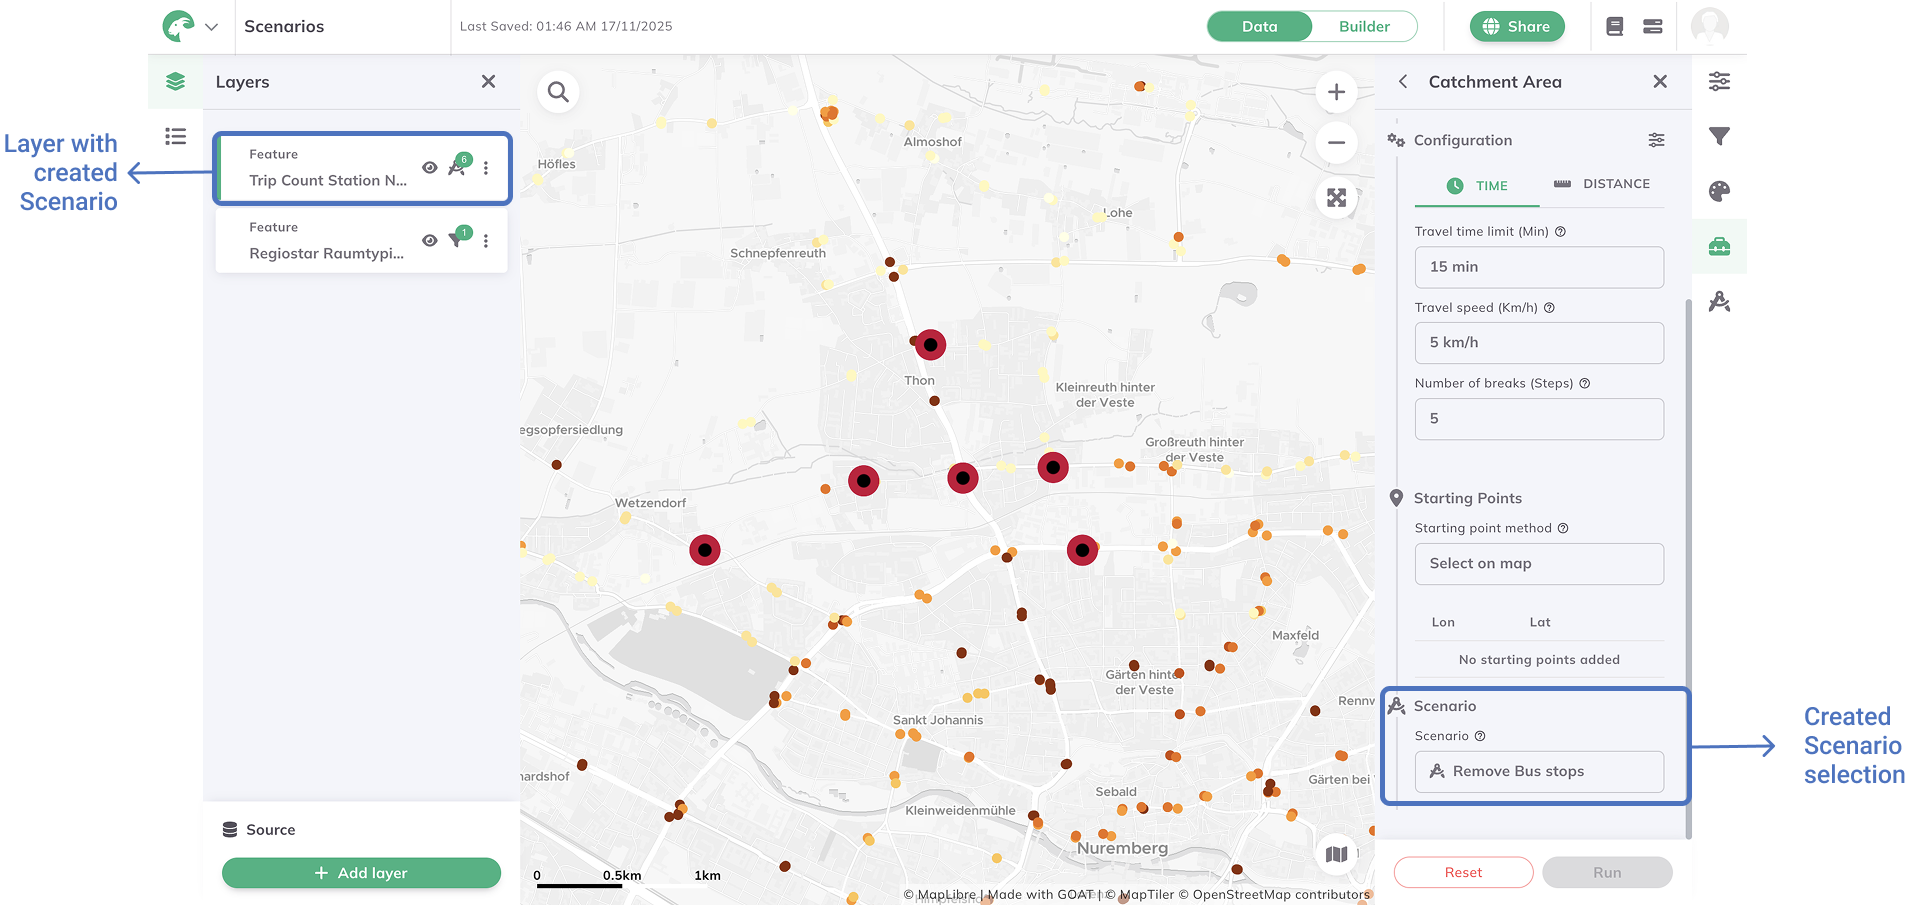Open more options for Trip Count Station layer
The image size is (1920, 905).
pyautogui.click(x=486, y=168)
